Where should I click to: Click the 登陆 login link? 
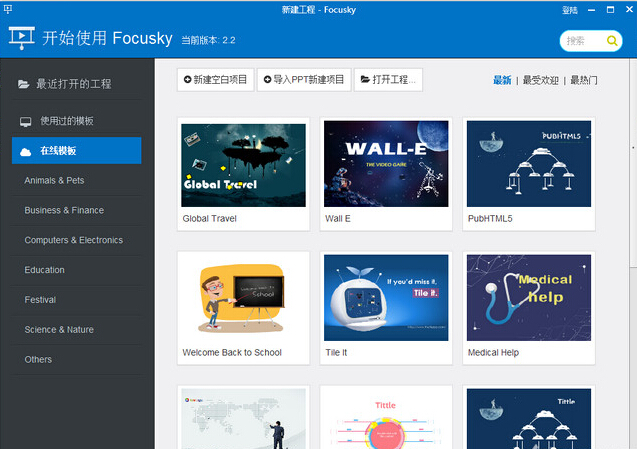click(x=570, y=9)
